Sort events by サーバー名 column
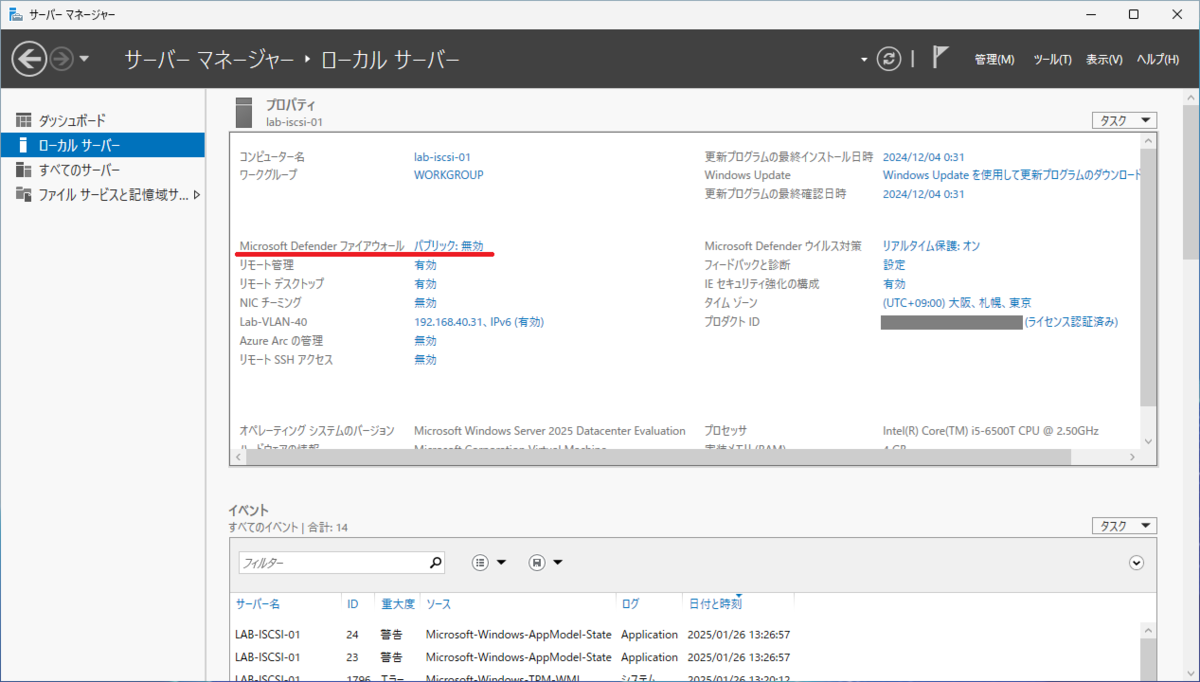 [257, 604]
